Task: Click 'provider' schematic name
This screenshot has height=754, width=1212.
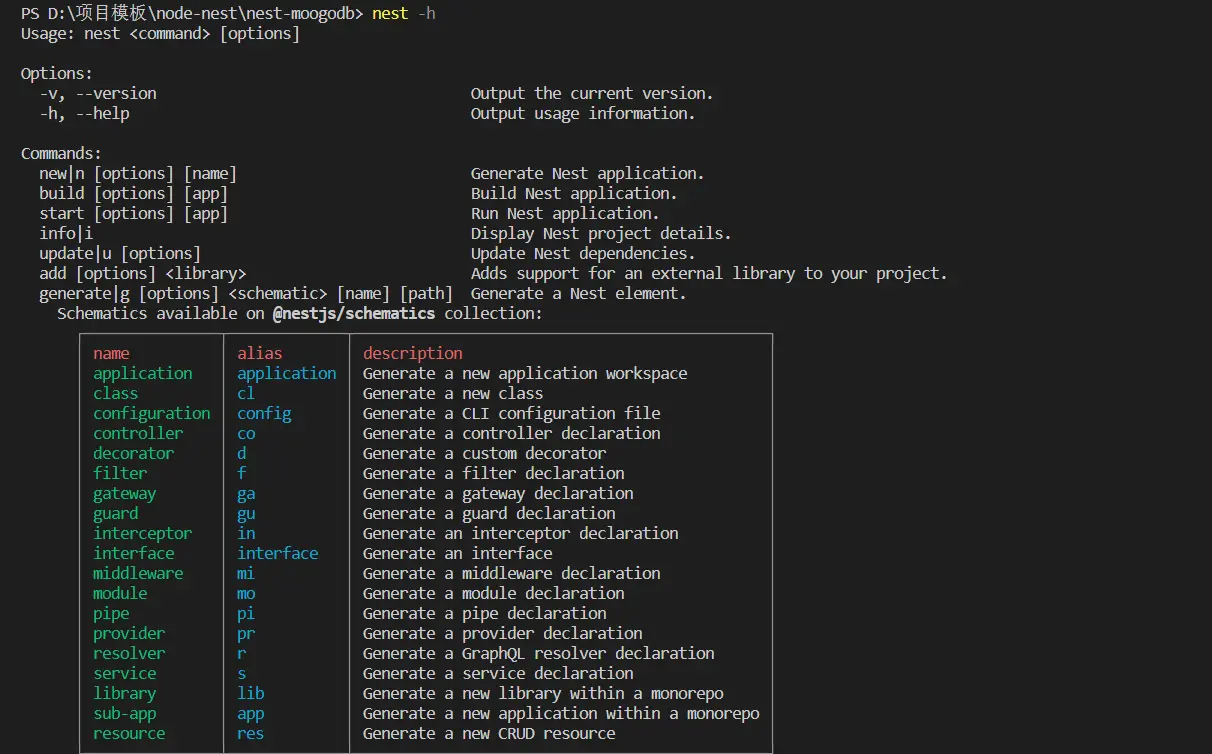Action: tap(129, 633)
